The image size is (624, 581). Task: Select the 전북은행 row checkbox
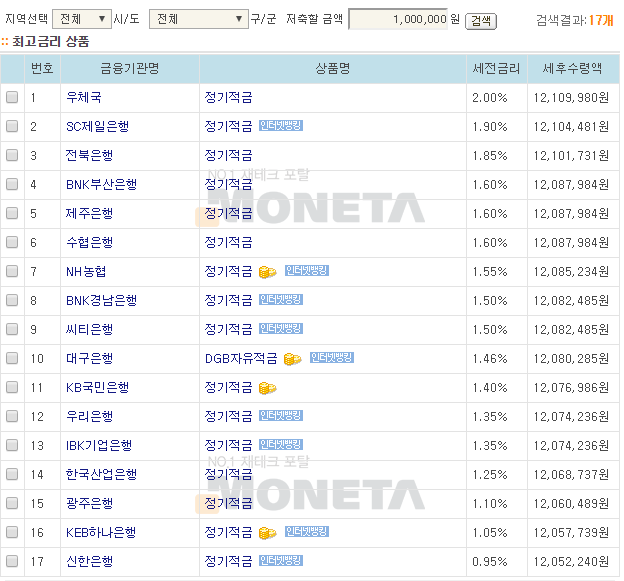pyautogui.click(x=12, y=155)
